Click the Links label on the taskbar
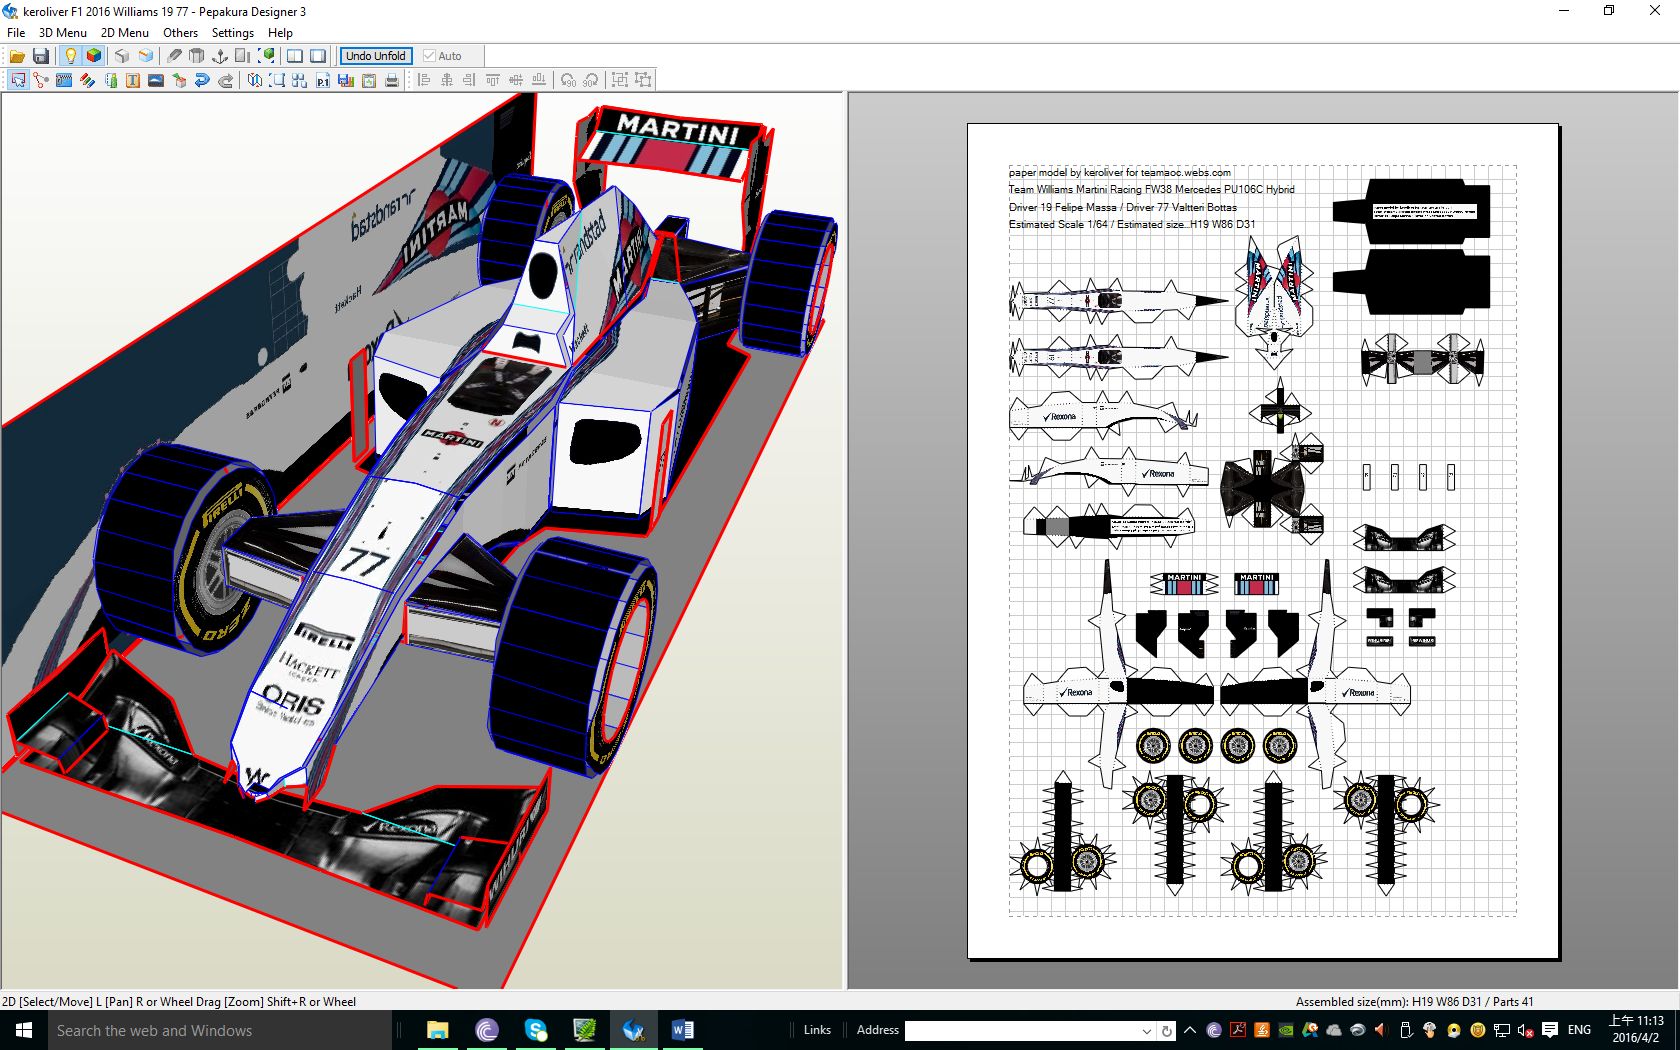 click(x=817, y=1030)
